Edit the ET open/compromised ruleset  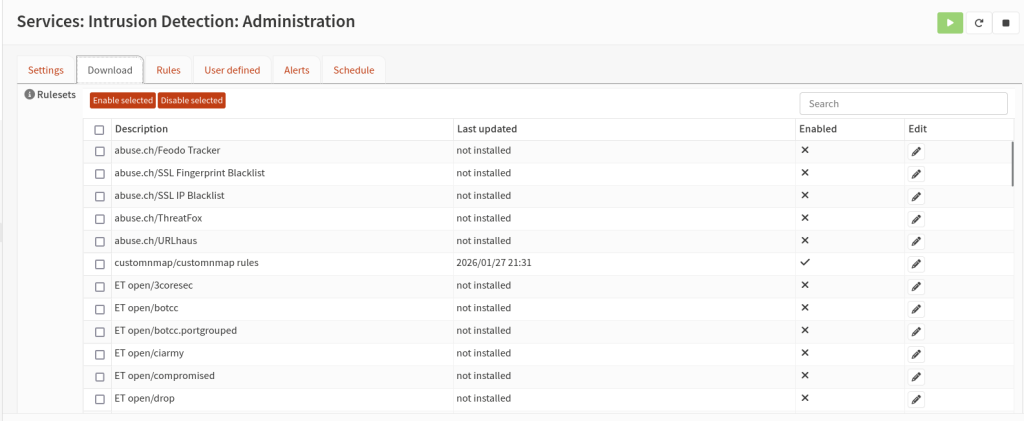tap(916, 377)
